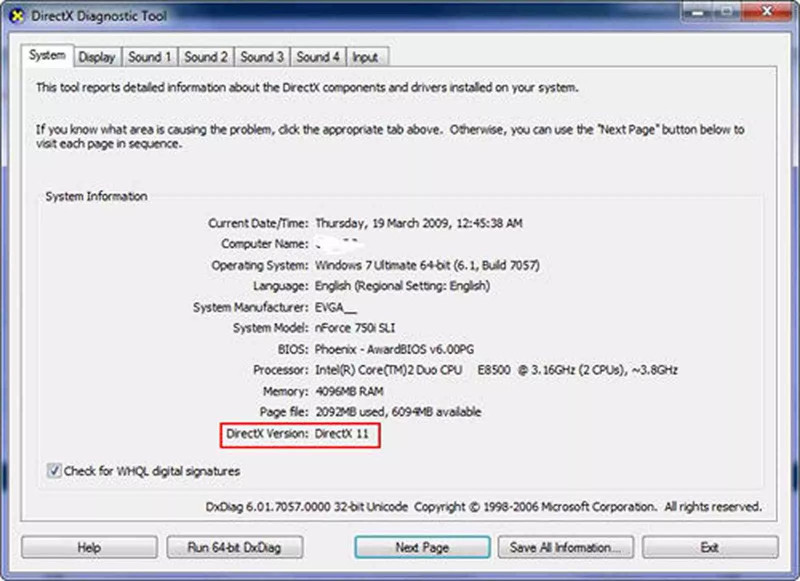Click 'Phoenix - AwardBIOS v6.00PG' BIOS value
This screenshot has width=800, height=581.
pos(394,349)
